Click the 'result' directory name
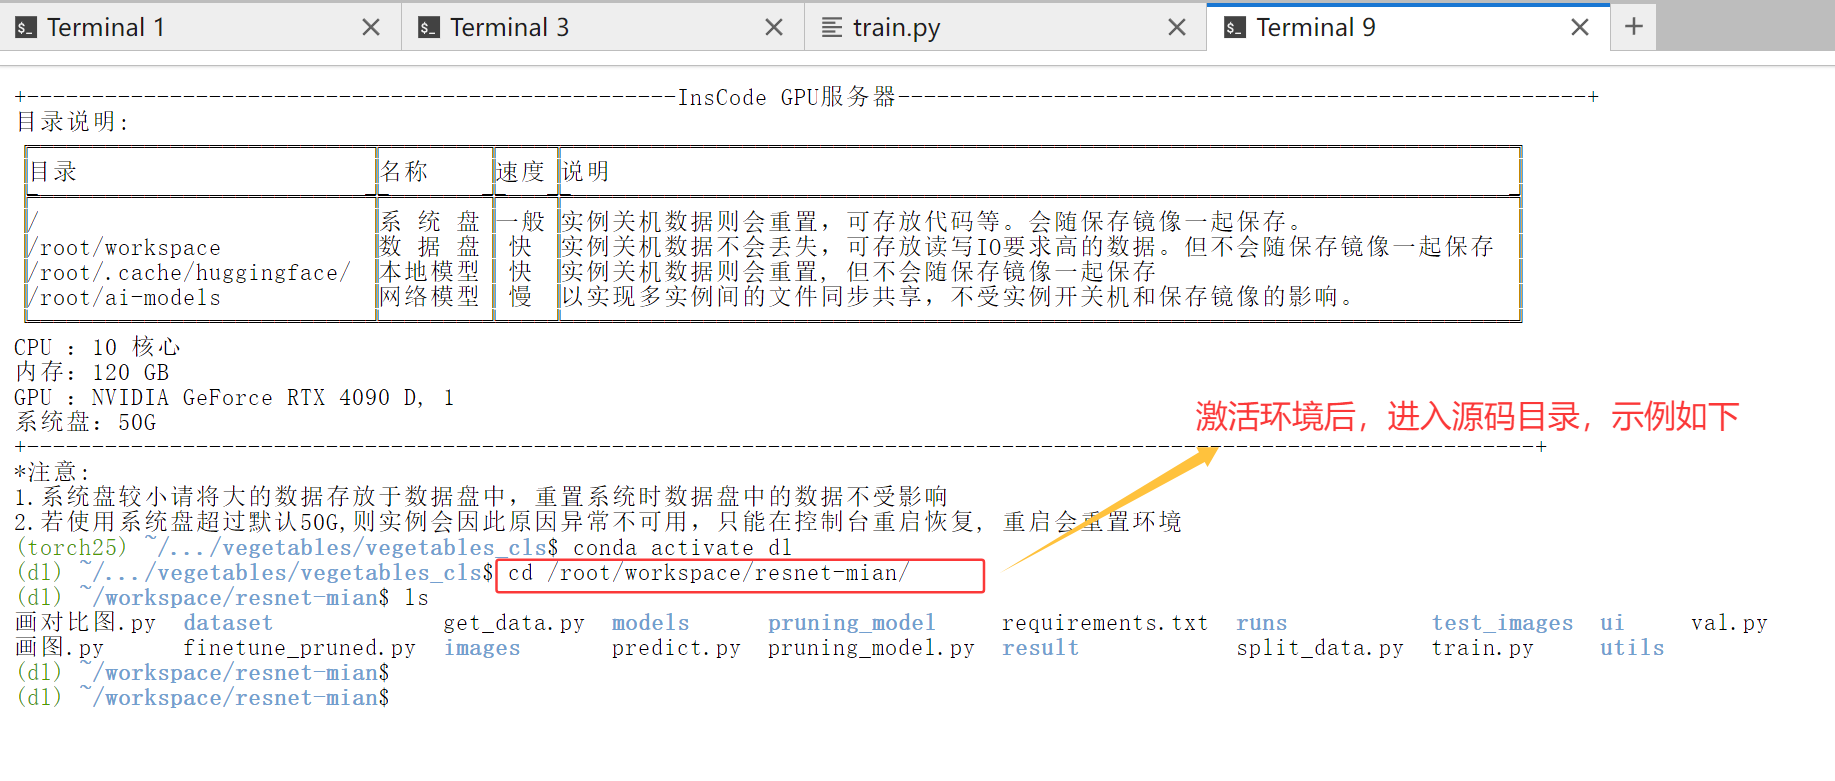Image resolution: width=1835 pixels, height=781 pixels. 1041,648
